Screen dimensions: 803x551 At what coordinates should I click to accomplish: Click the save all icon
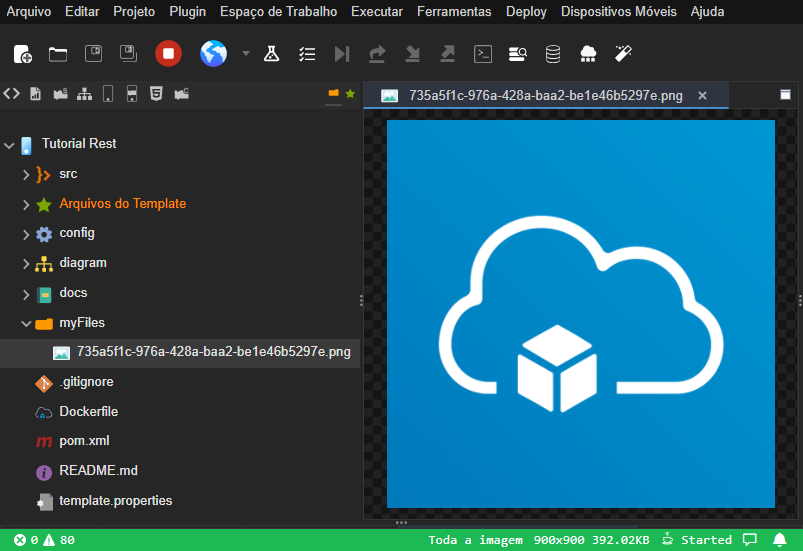(128, 54)
